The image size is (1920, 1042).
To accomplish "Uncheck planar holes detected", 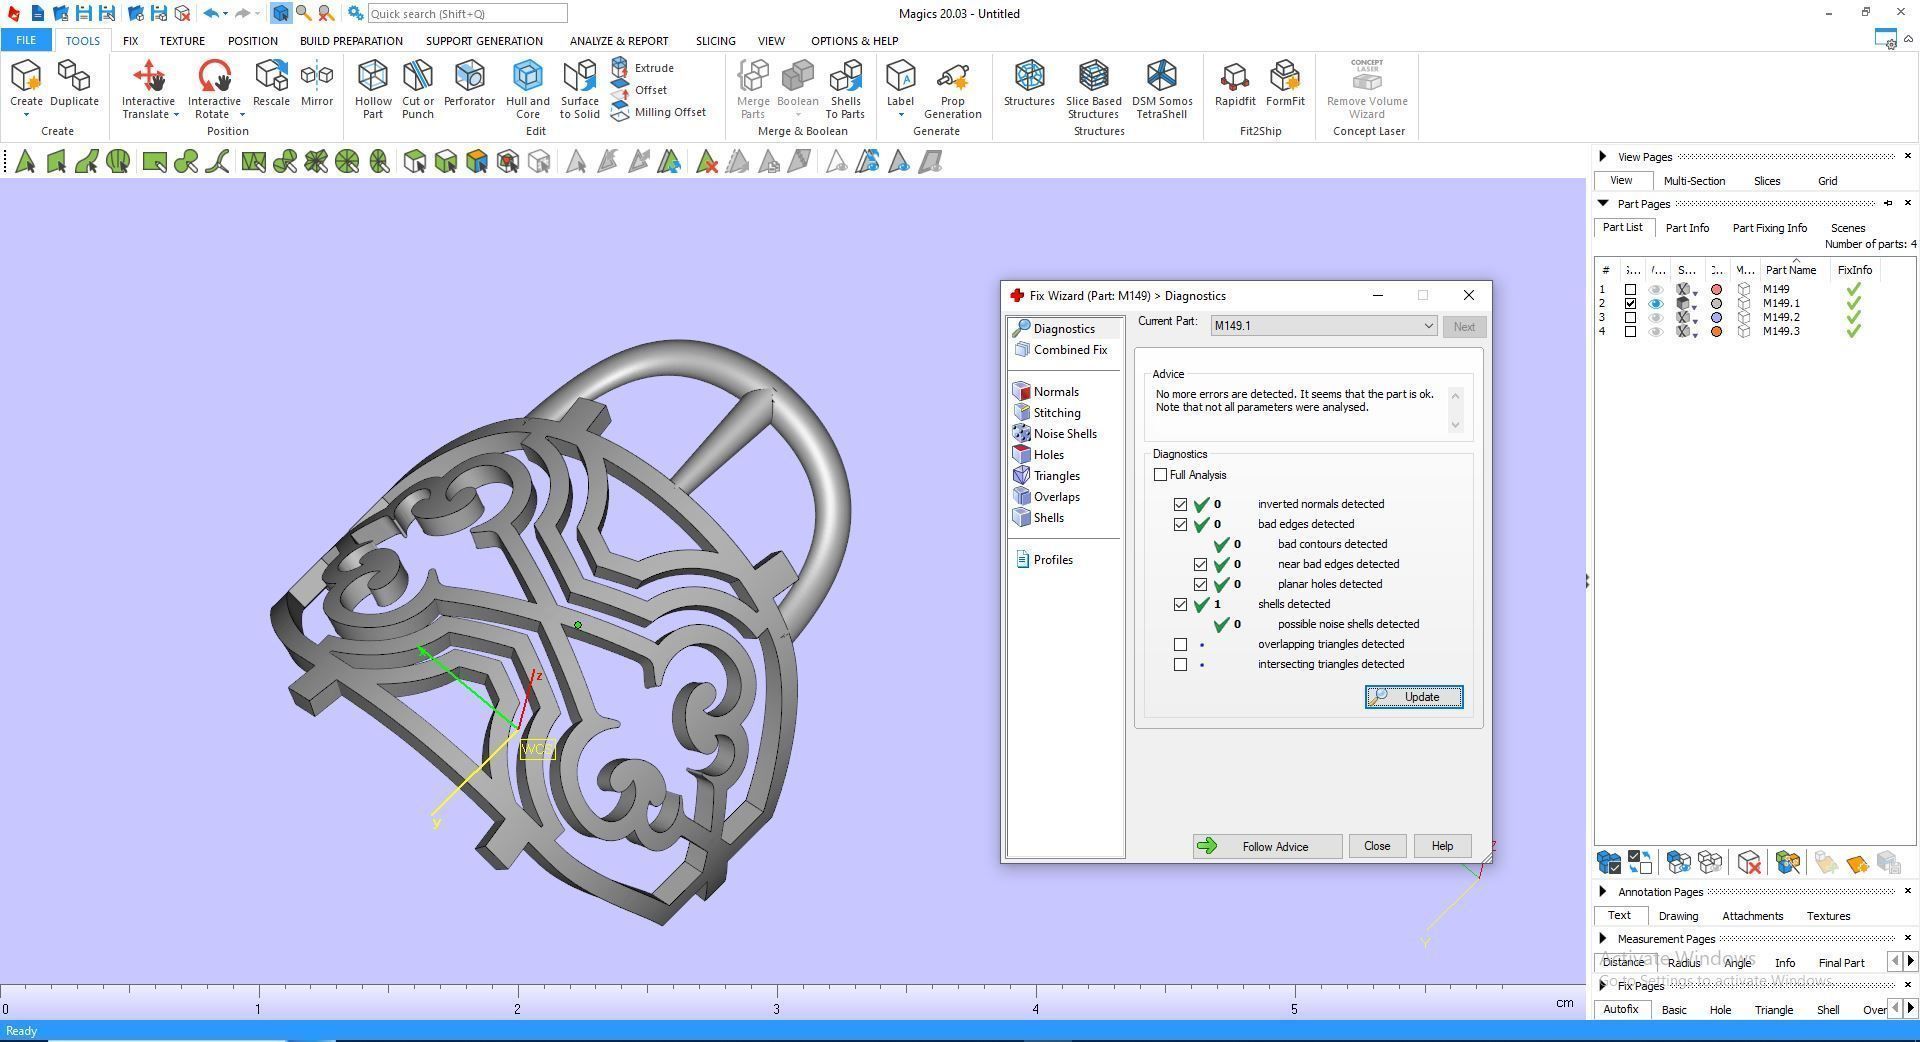I will click(x=1200, y=584).
